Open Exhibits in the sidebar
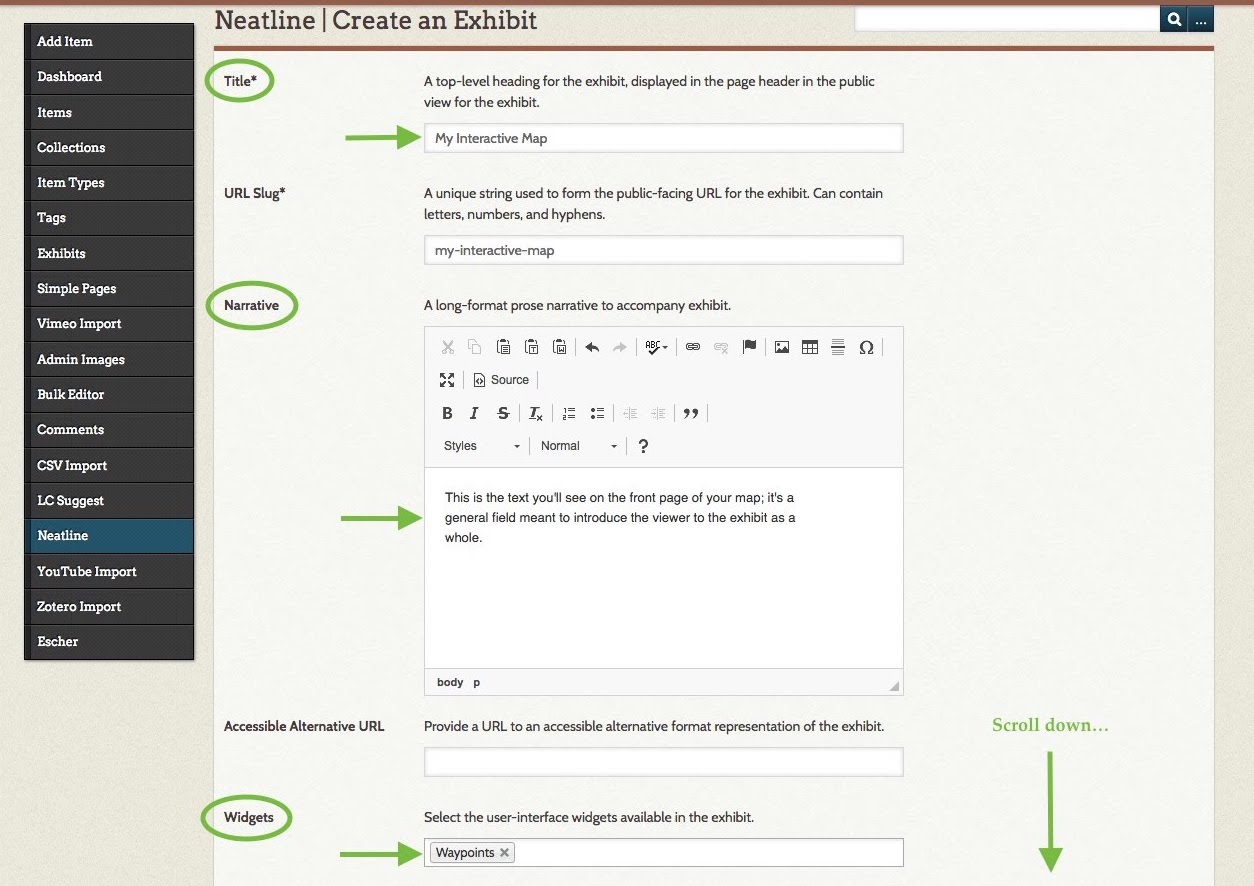 click(x=109, y=253)
